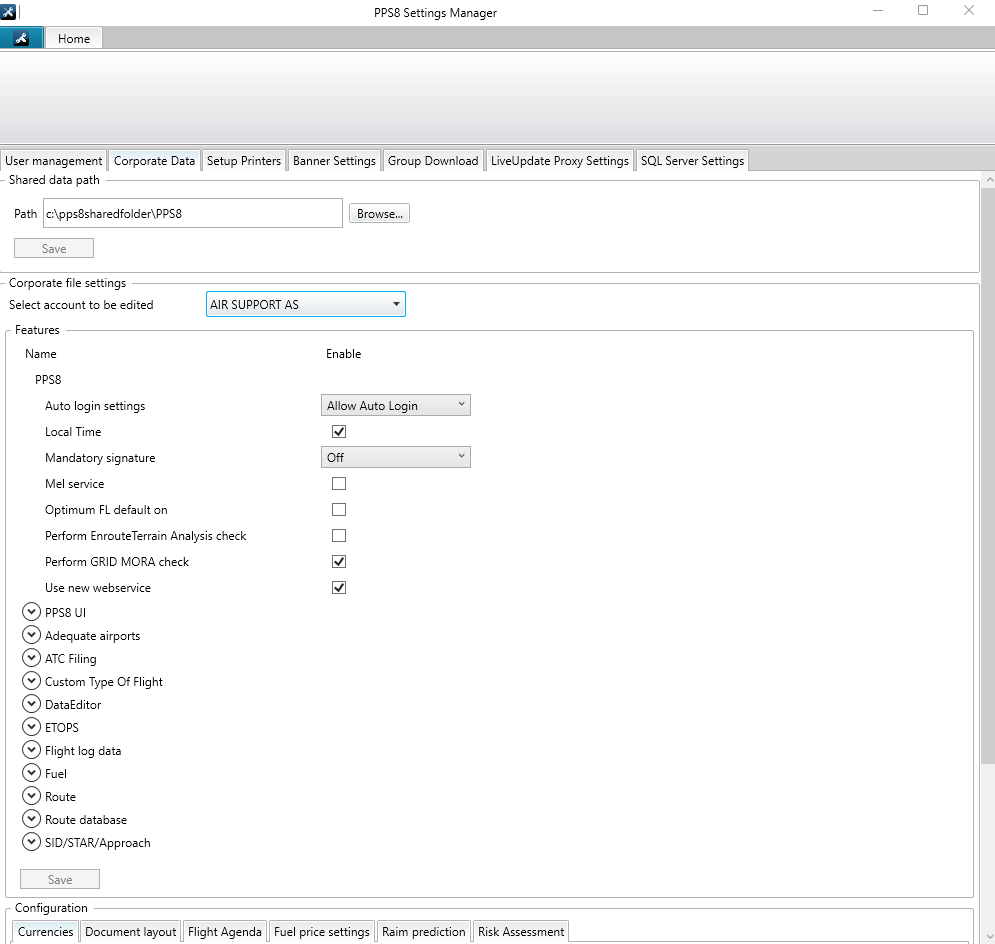Select the Fuel price settings tab
This screenshot has width=995, height=944.
pyautogui.click(x=322, y=931)
